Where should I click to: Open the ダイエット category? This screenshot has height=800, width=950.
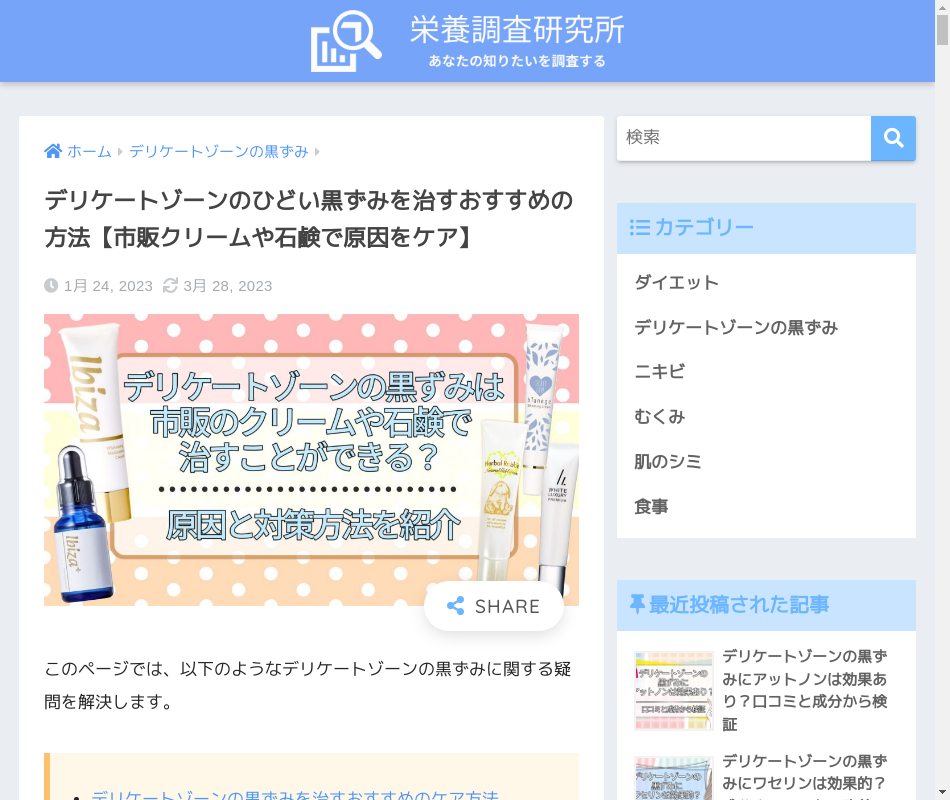tap(676, 283)
